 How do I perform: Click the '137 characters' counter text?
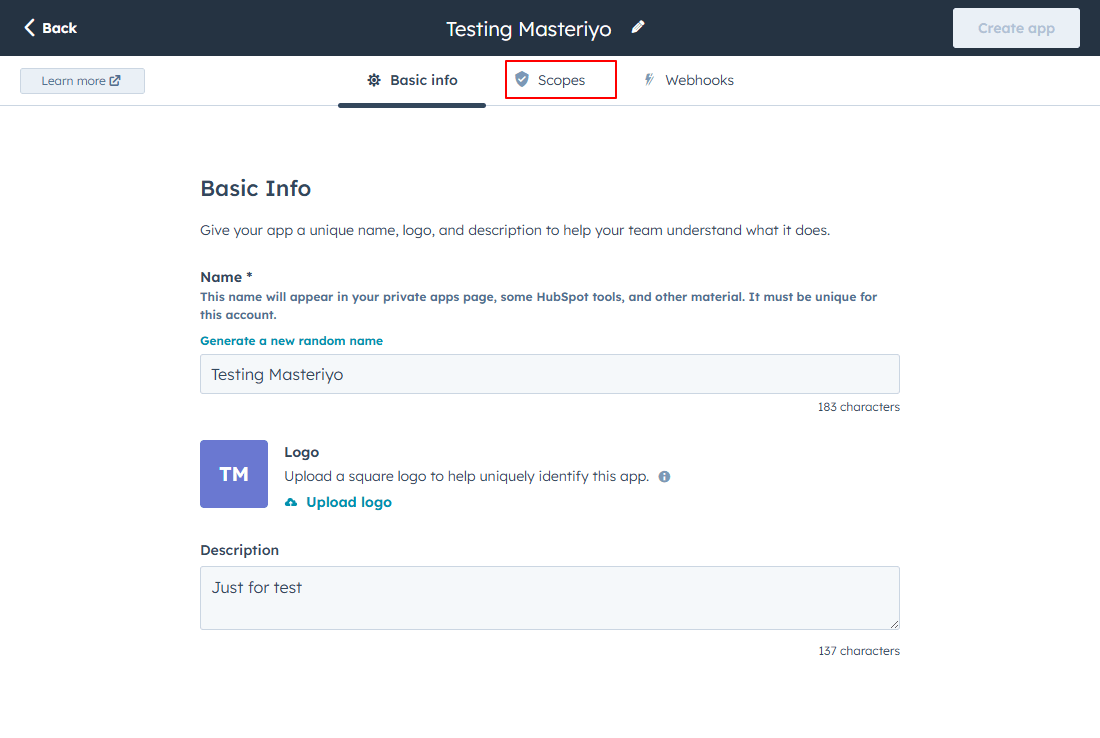tap(859, 651)
